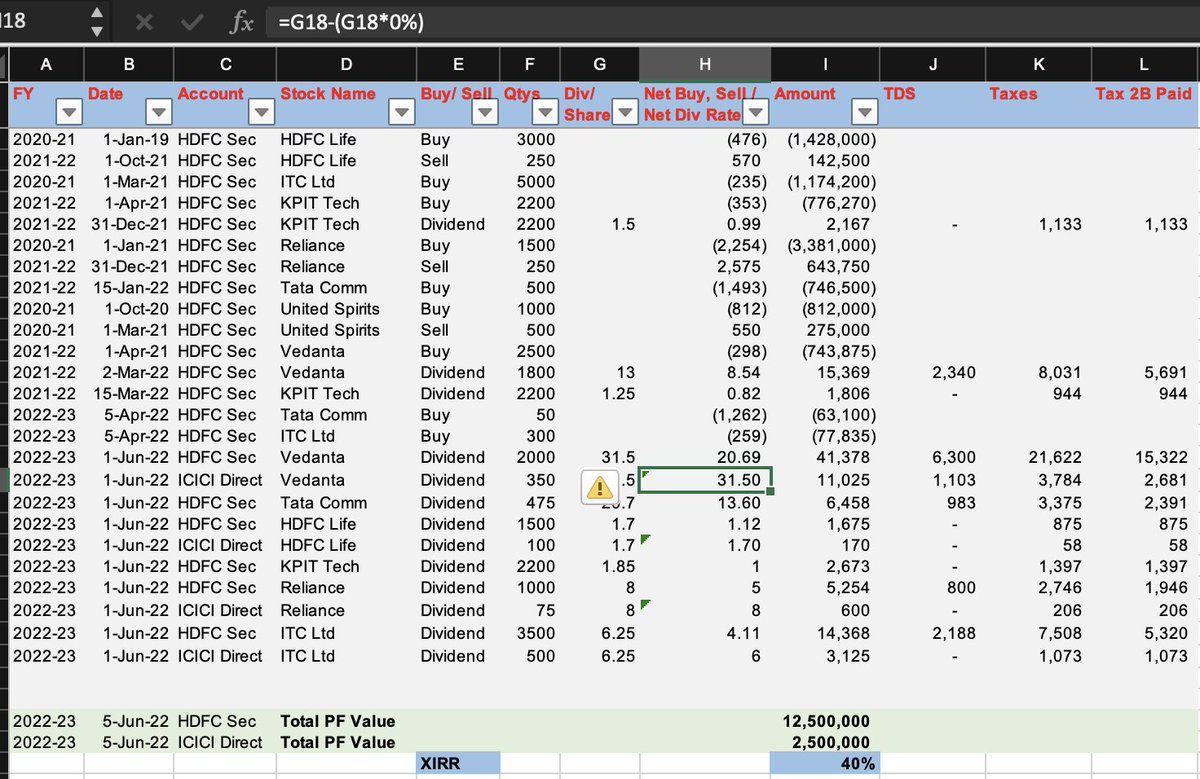This screenshot has width=1200, height=779.
Task: Select column L header
Action: (x=1146, y=65)
